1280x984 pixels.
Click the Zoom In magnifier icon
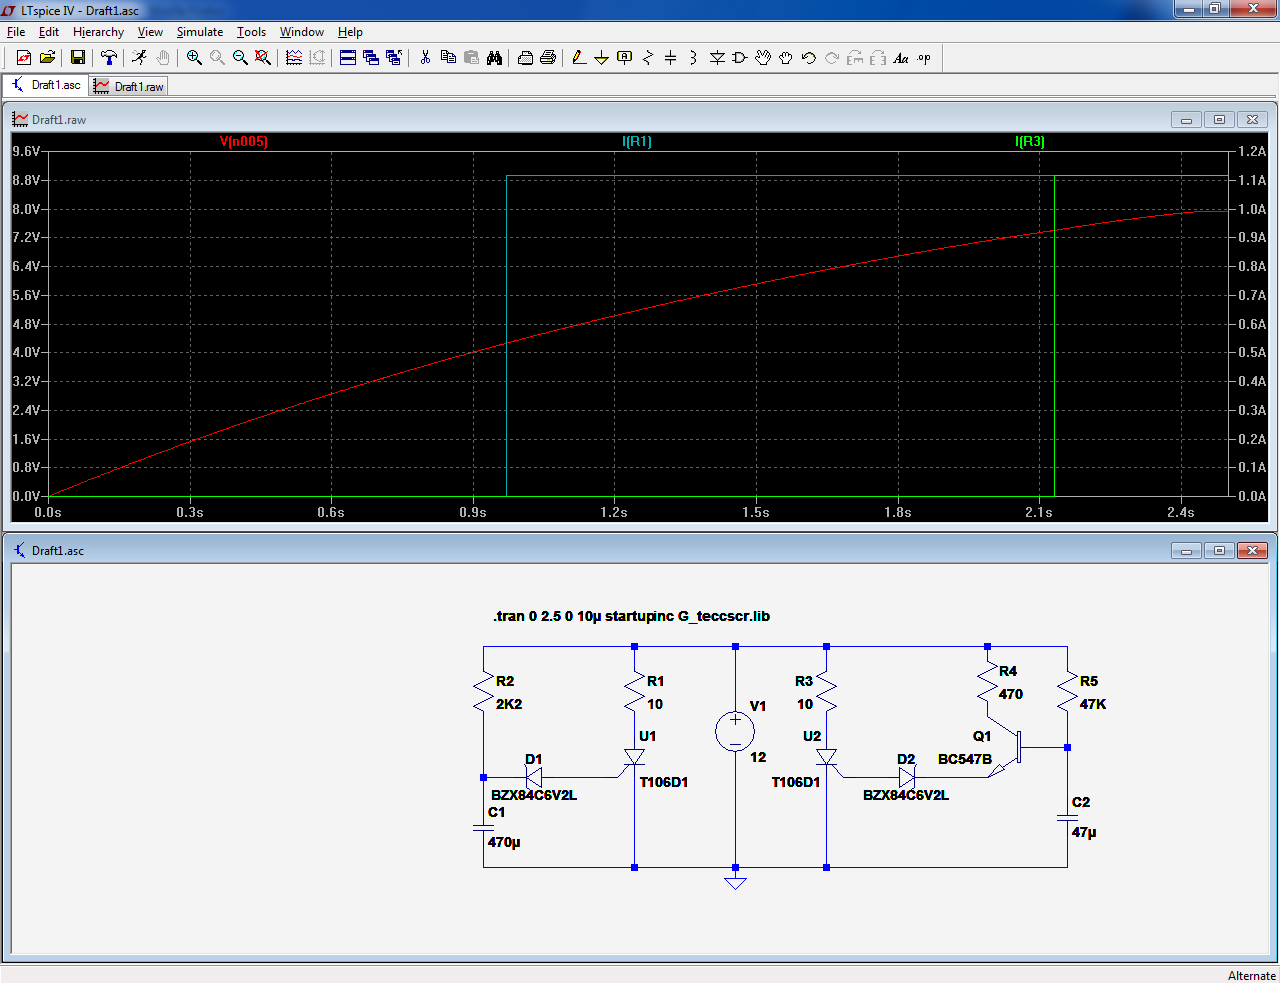tap(194, 58)
